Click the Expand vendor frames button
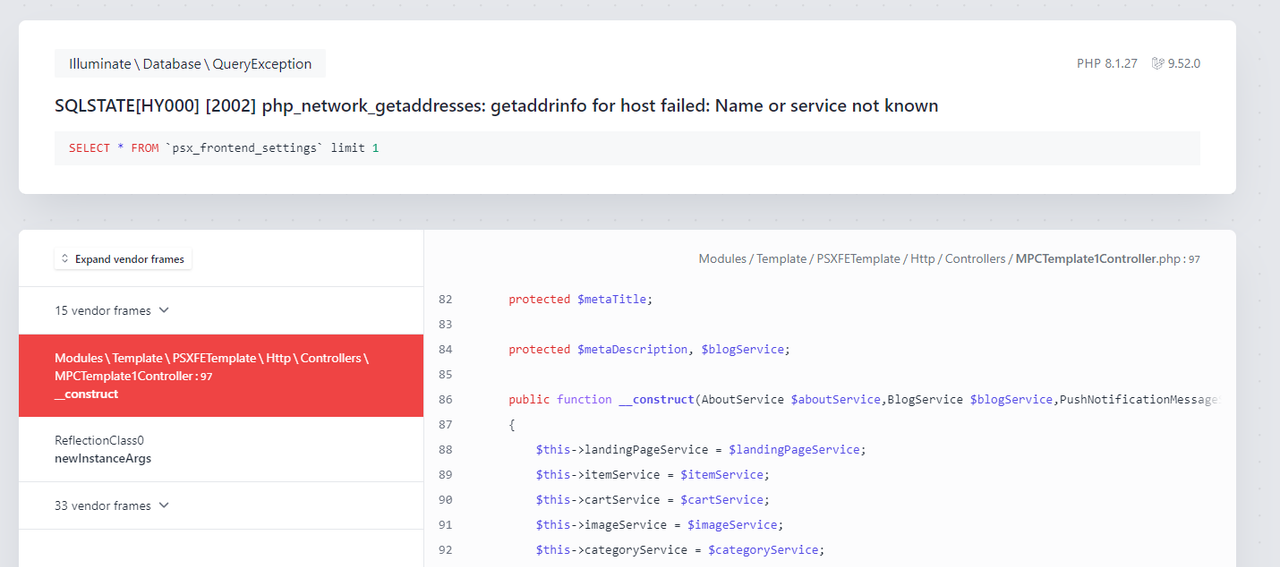The width and height of the screenshot is (1280, 567). click(x=123, y=259)
